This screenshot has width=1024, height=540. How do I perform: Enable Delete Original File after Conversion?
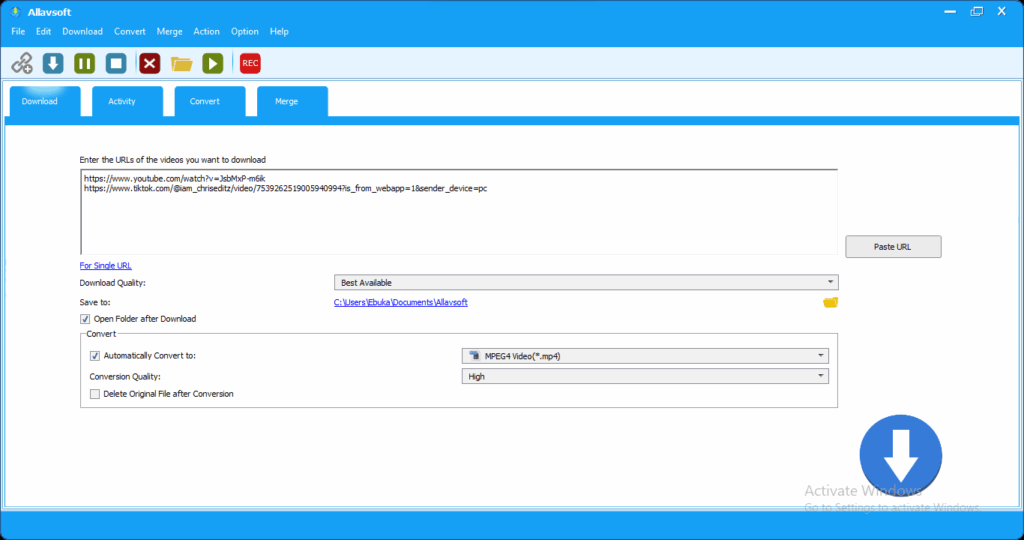95,394
